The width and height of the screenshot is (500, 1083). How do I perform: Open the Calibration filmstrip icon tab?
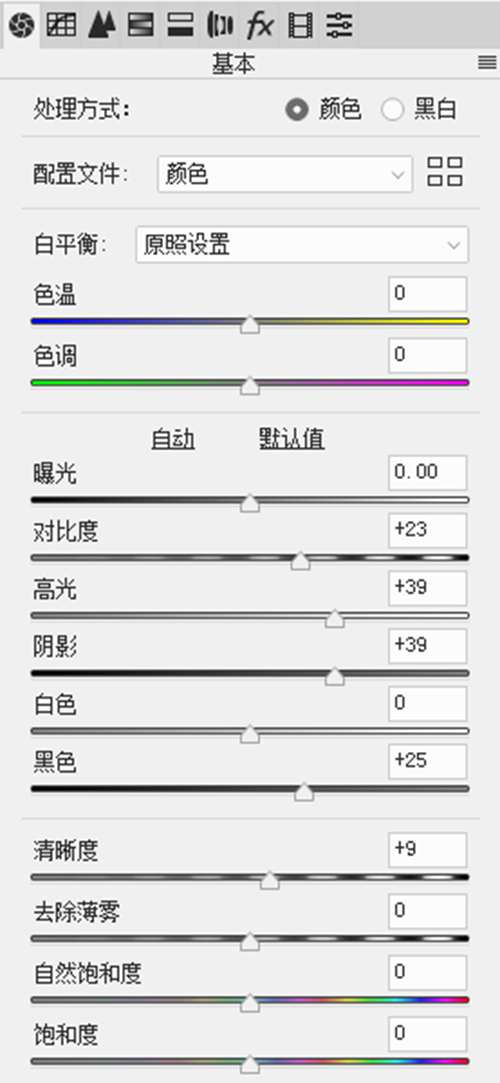tap(300, 26)
